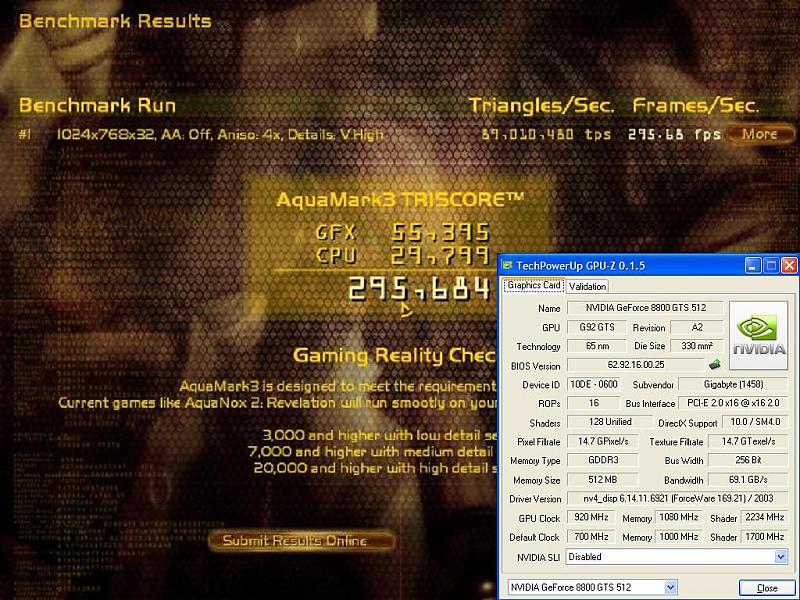Screen dimensions: 800x600
Task: Select the Bus Interface value PCI-E 2.0 x16
Action: click(733, 403)
